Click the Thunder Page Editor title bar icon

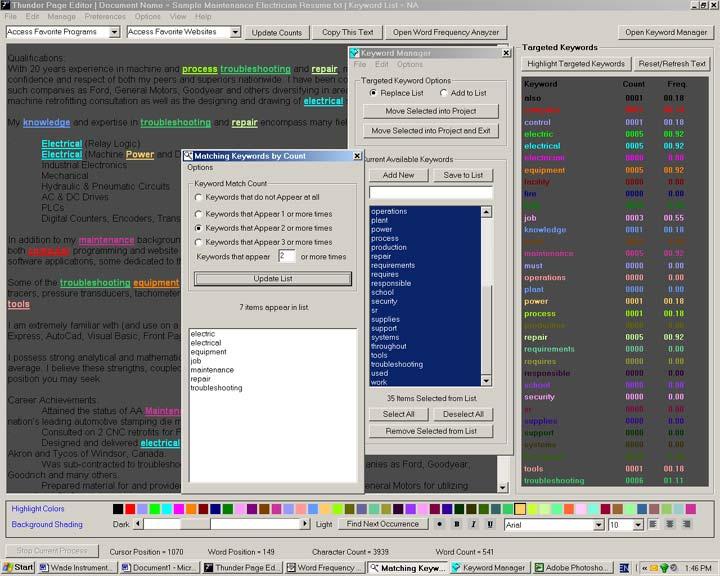[5, 5]
